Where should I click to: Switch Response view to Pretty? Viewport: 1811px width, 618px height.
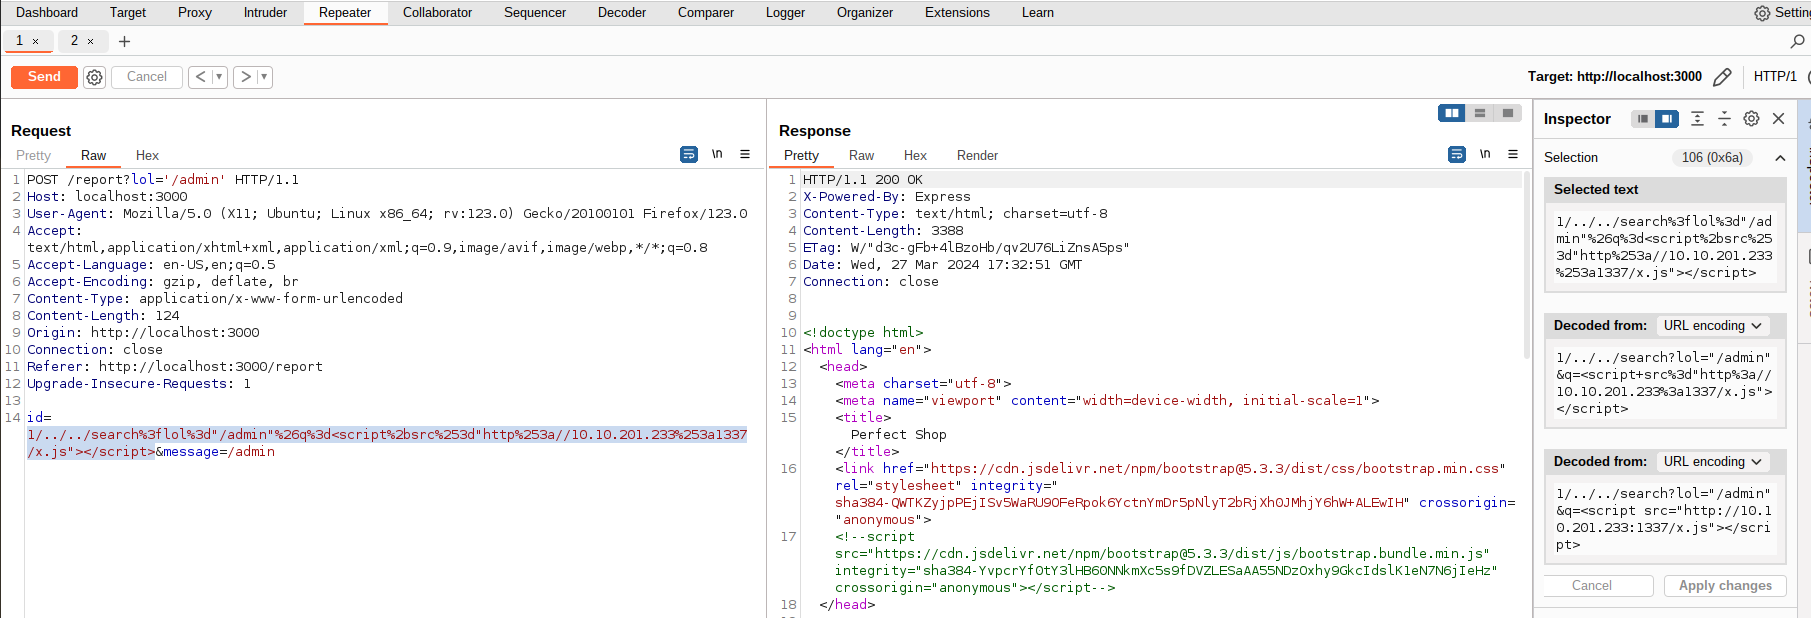click(x=801, y=155)
